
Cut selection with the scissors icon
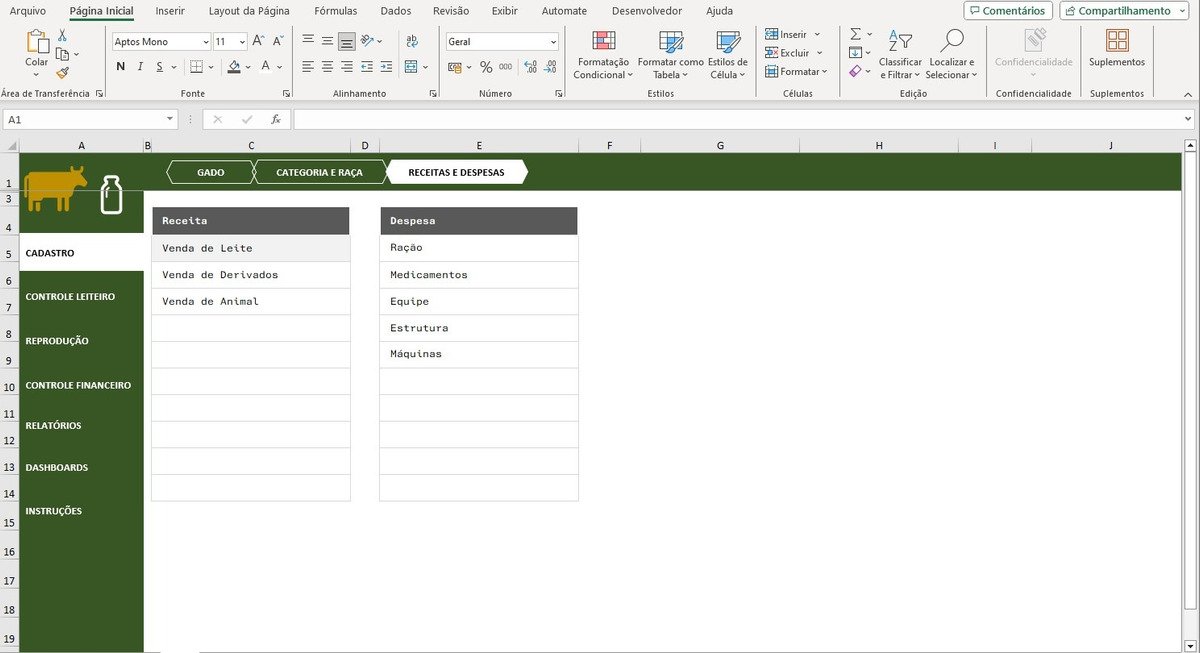pos(62,35)
